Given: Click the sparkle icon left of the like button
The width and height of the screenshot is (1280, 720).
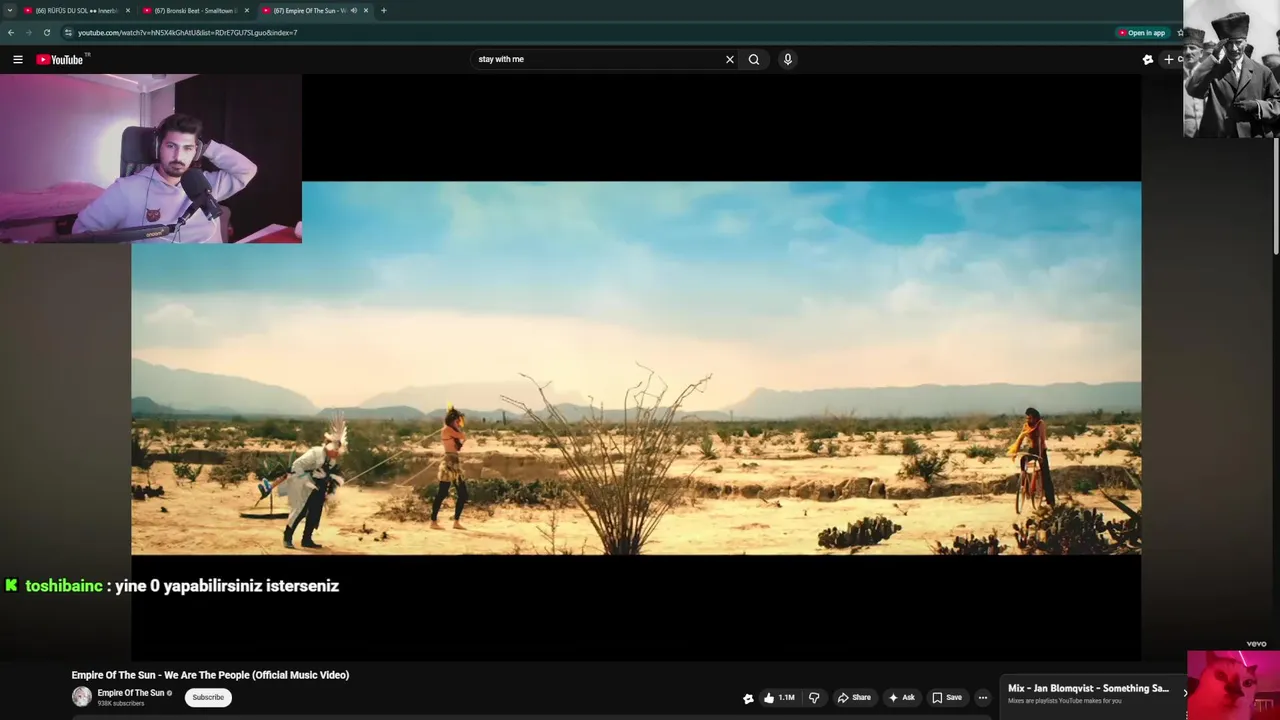Looking at the screenshot, I should coord(748,698).
